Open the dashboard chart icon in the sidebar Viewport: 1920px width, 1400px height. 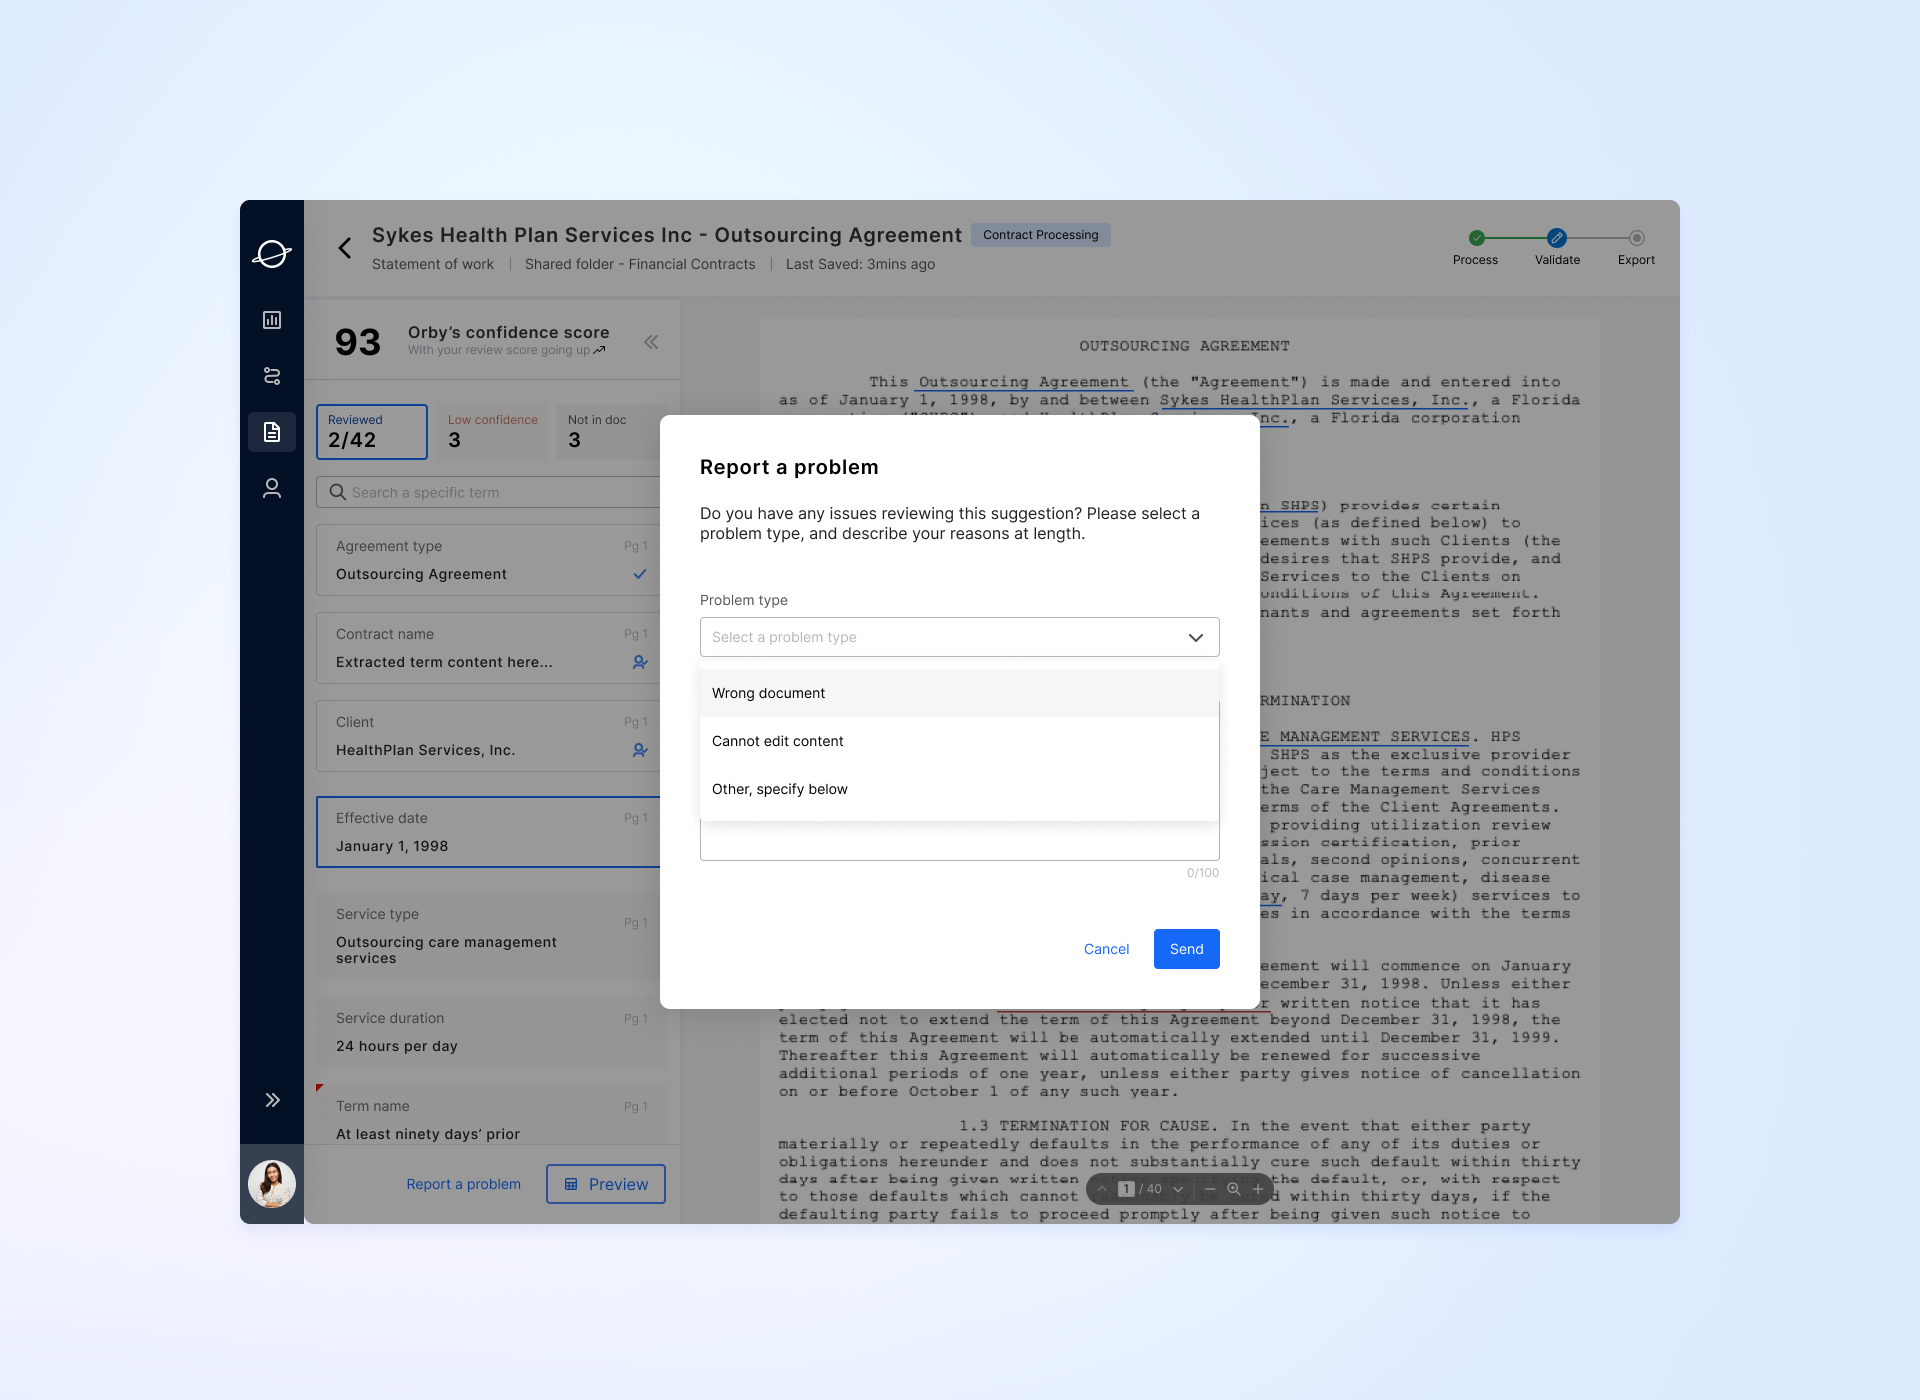point(272,320)
